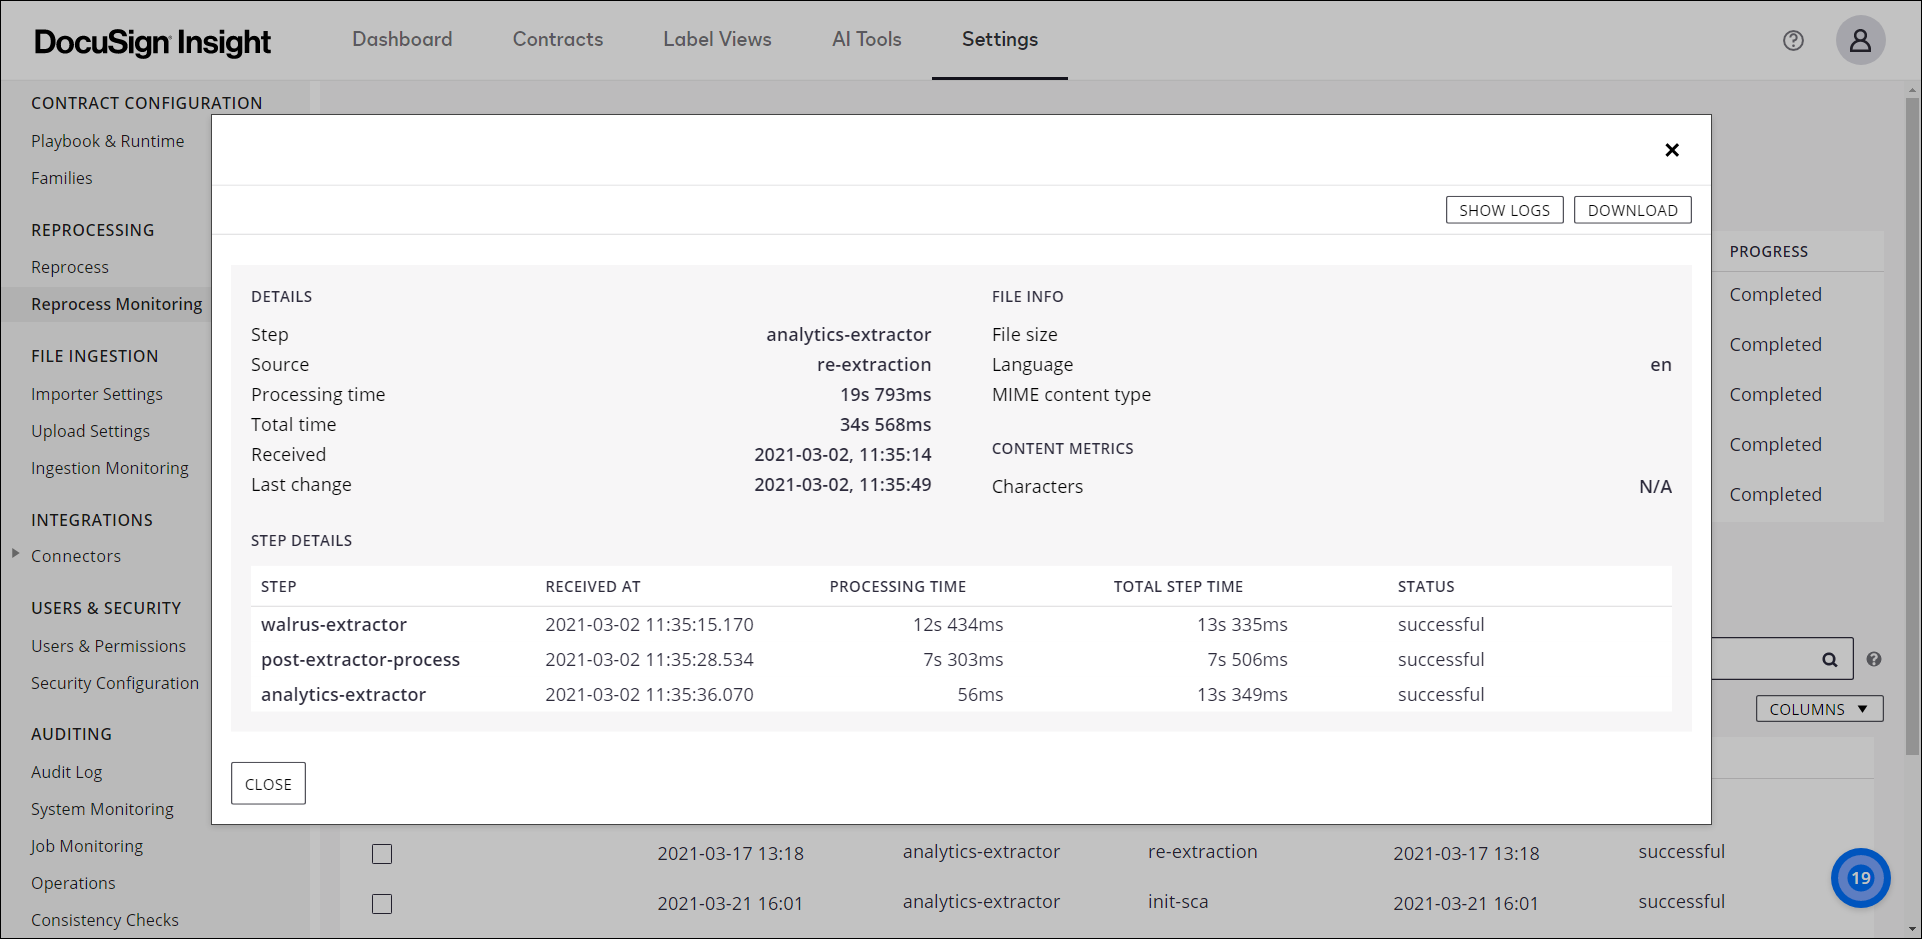Expand the Connectors section in the sidebar
The width and height of the screenshot is (1922, 939).
click(x=14, y=555)
